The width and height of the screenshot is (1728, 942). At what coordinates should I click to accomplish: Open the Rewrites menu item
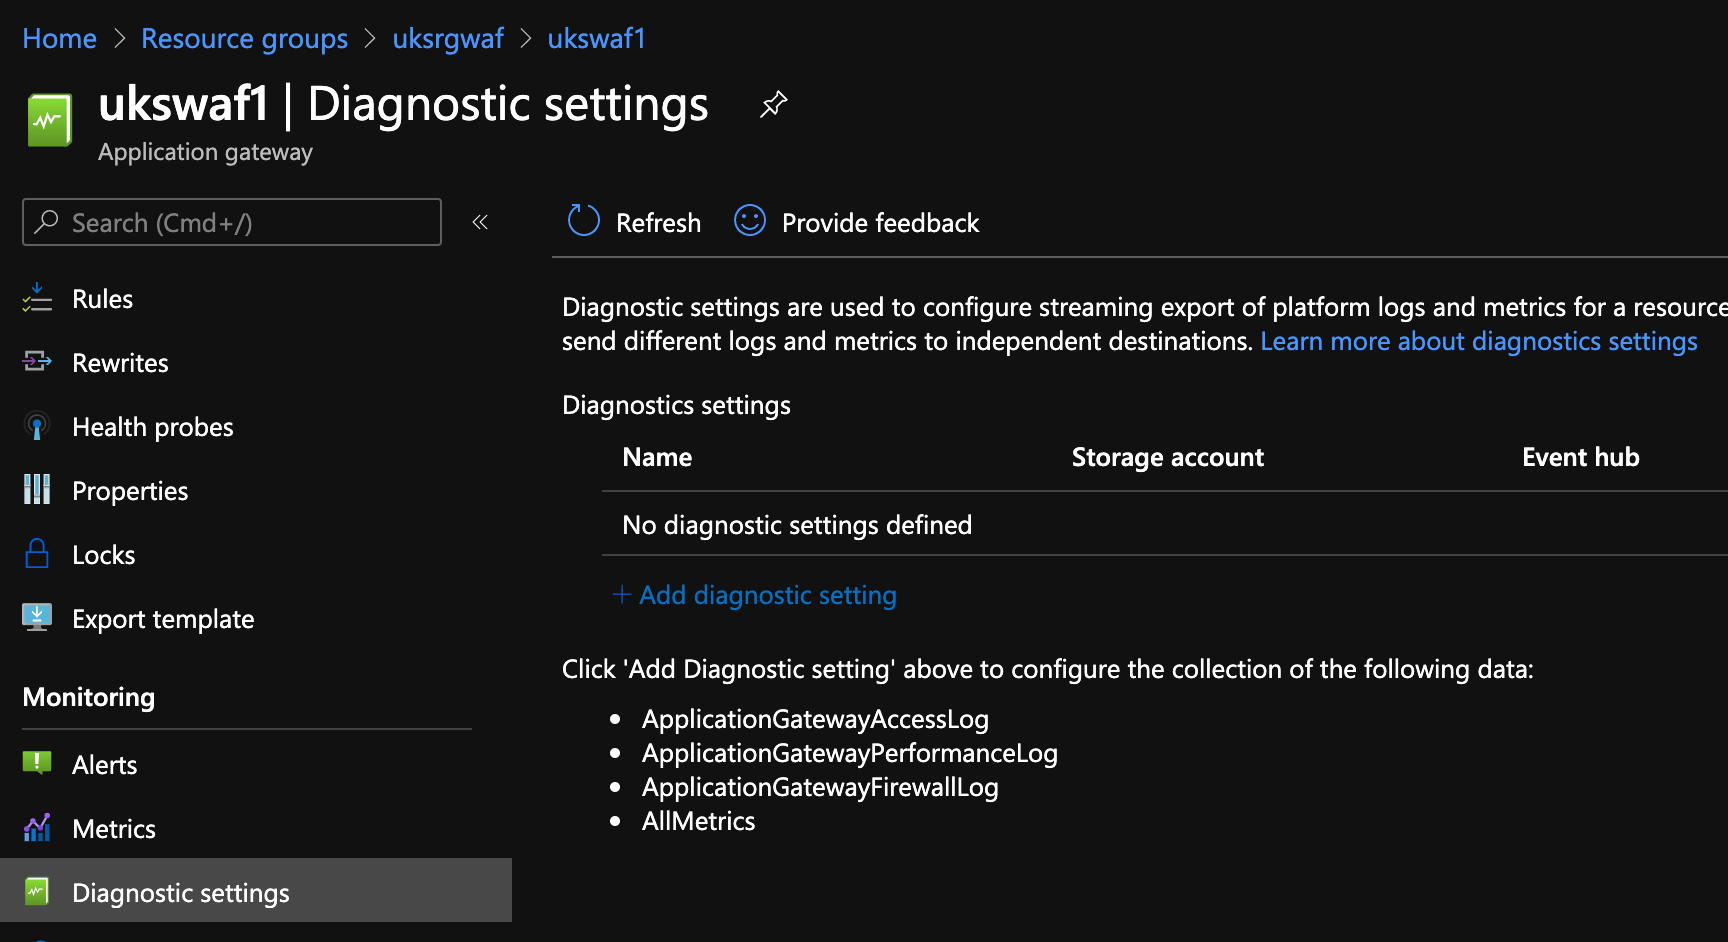pos(120,363)
